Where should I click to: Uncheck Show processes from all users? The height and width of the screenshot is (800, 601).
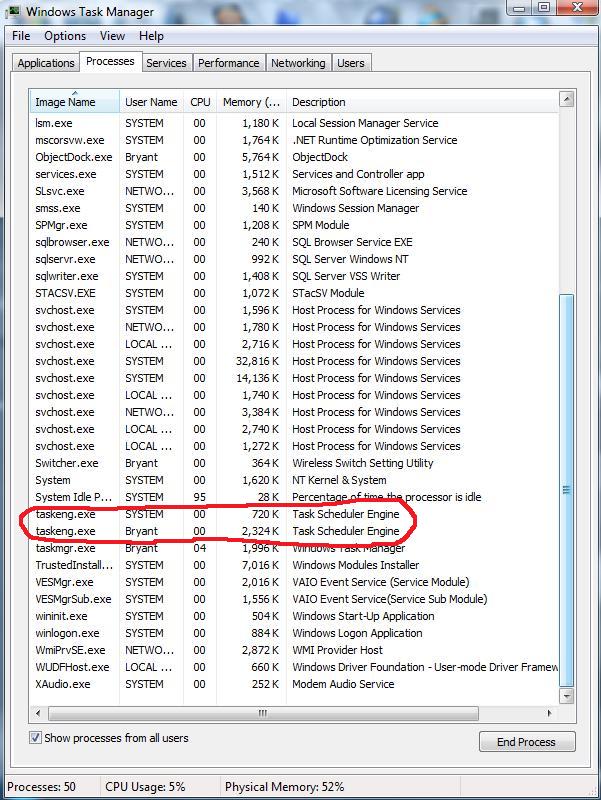[35, 738]
